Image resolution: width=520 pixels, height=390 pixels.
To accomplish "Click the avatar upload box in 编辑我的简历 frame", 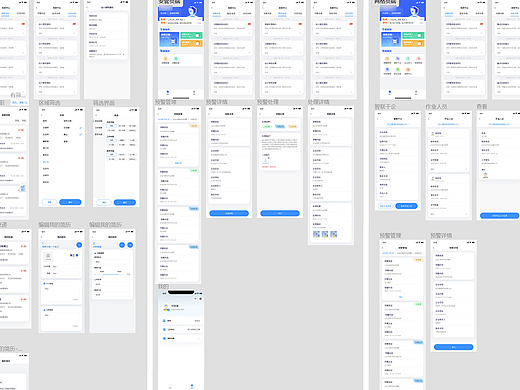I will pos(48,256).
